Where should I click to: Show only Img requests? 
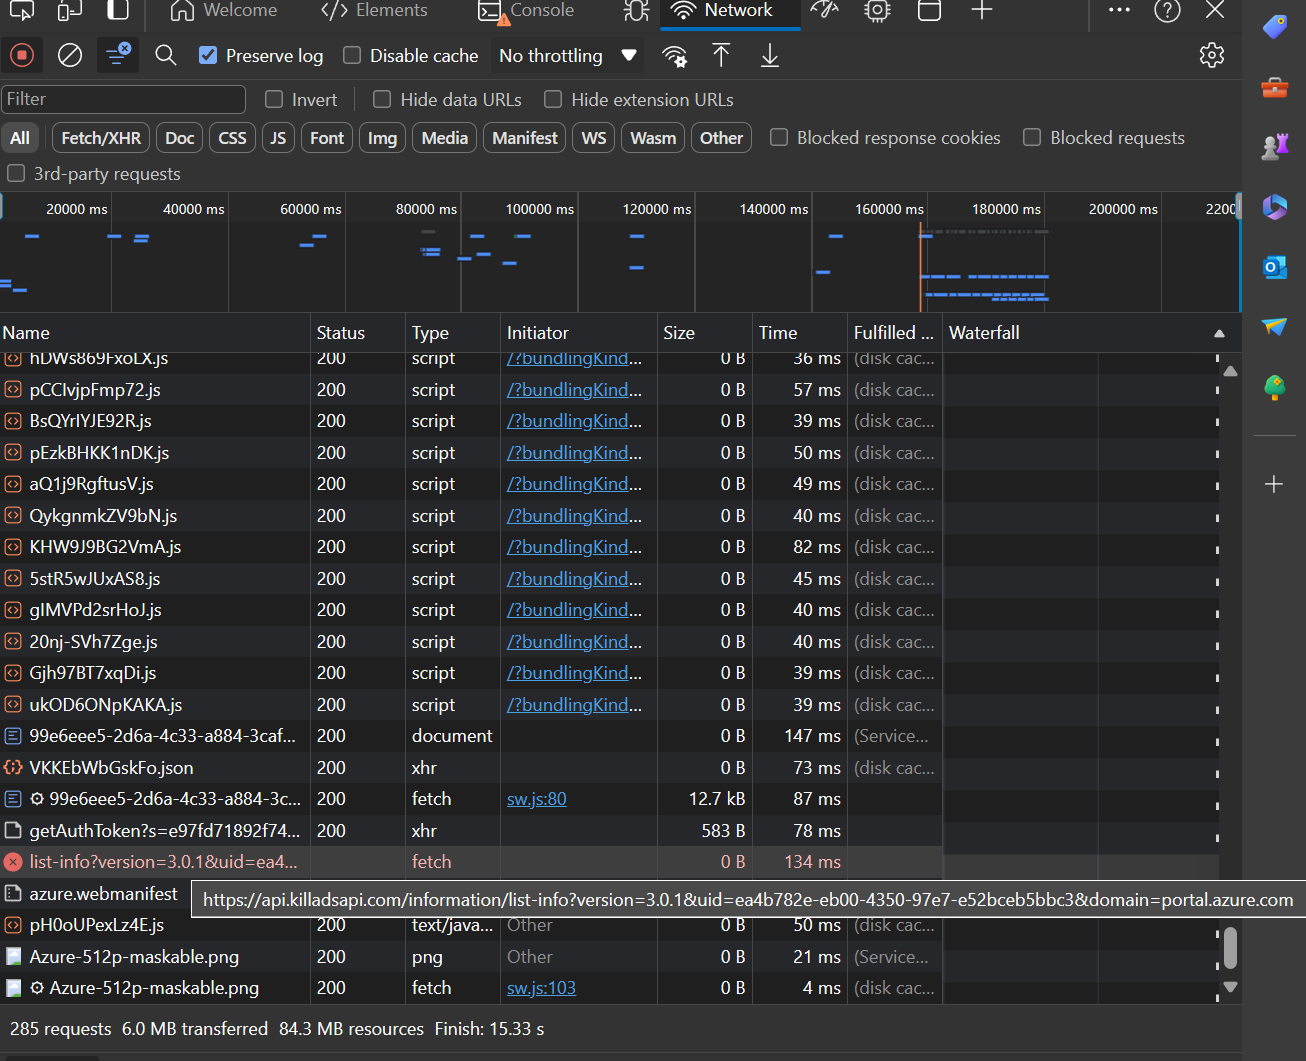pyautogui.click(x=382, y=138)
